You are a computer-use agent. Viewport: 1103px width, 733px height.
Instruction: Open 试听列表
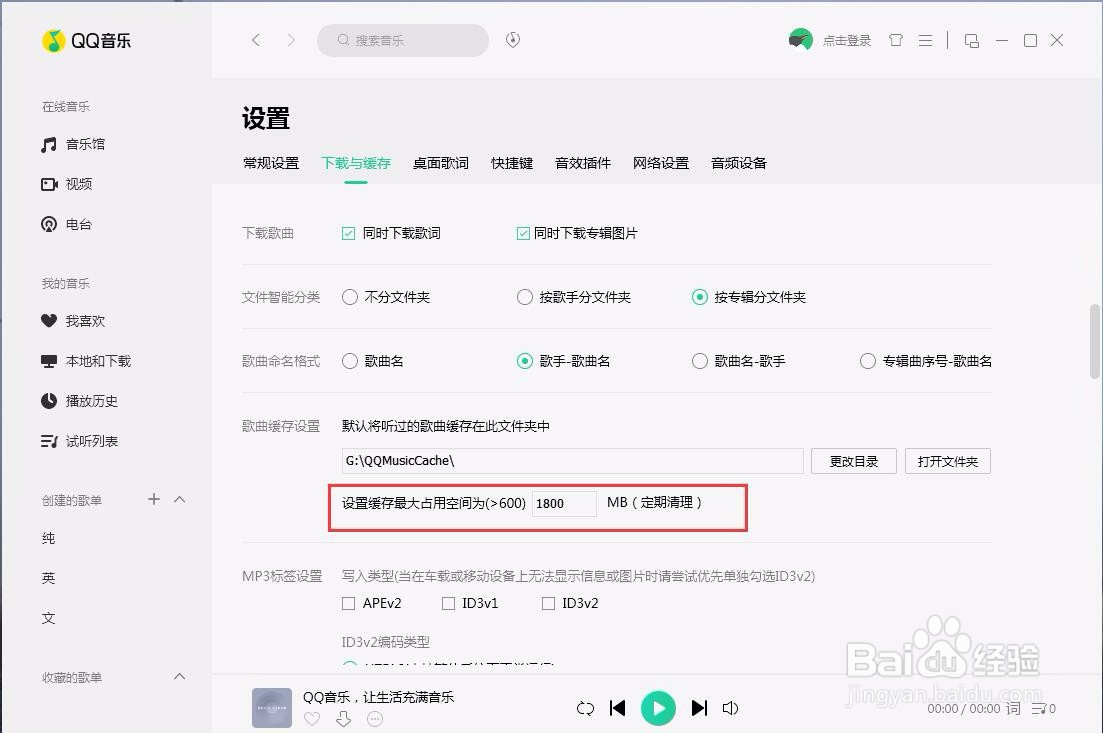point(79,441)
